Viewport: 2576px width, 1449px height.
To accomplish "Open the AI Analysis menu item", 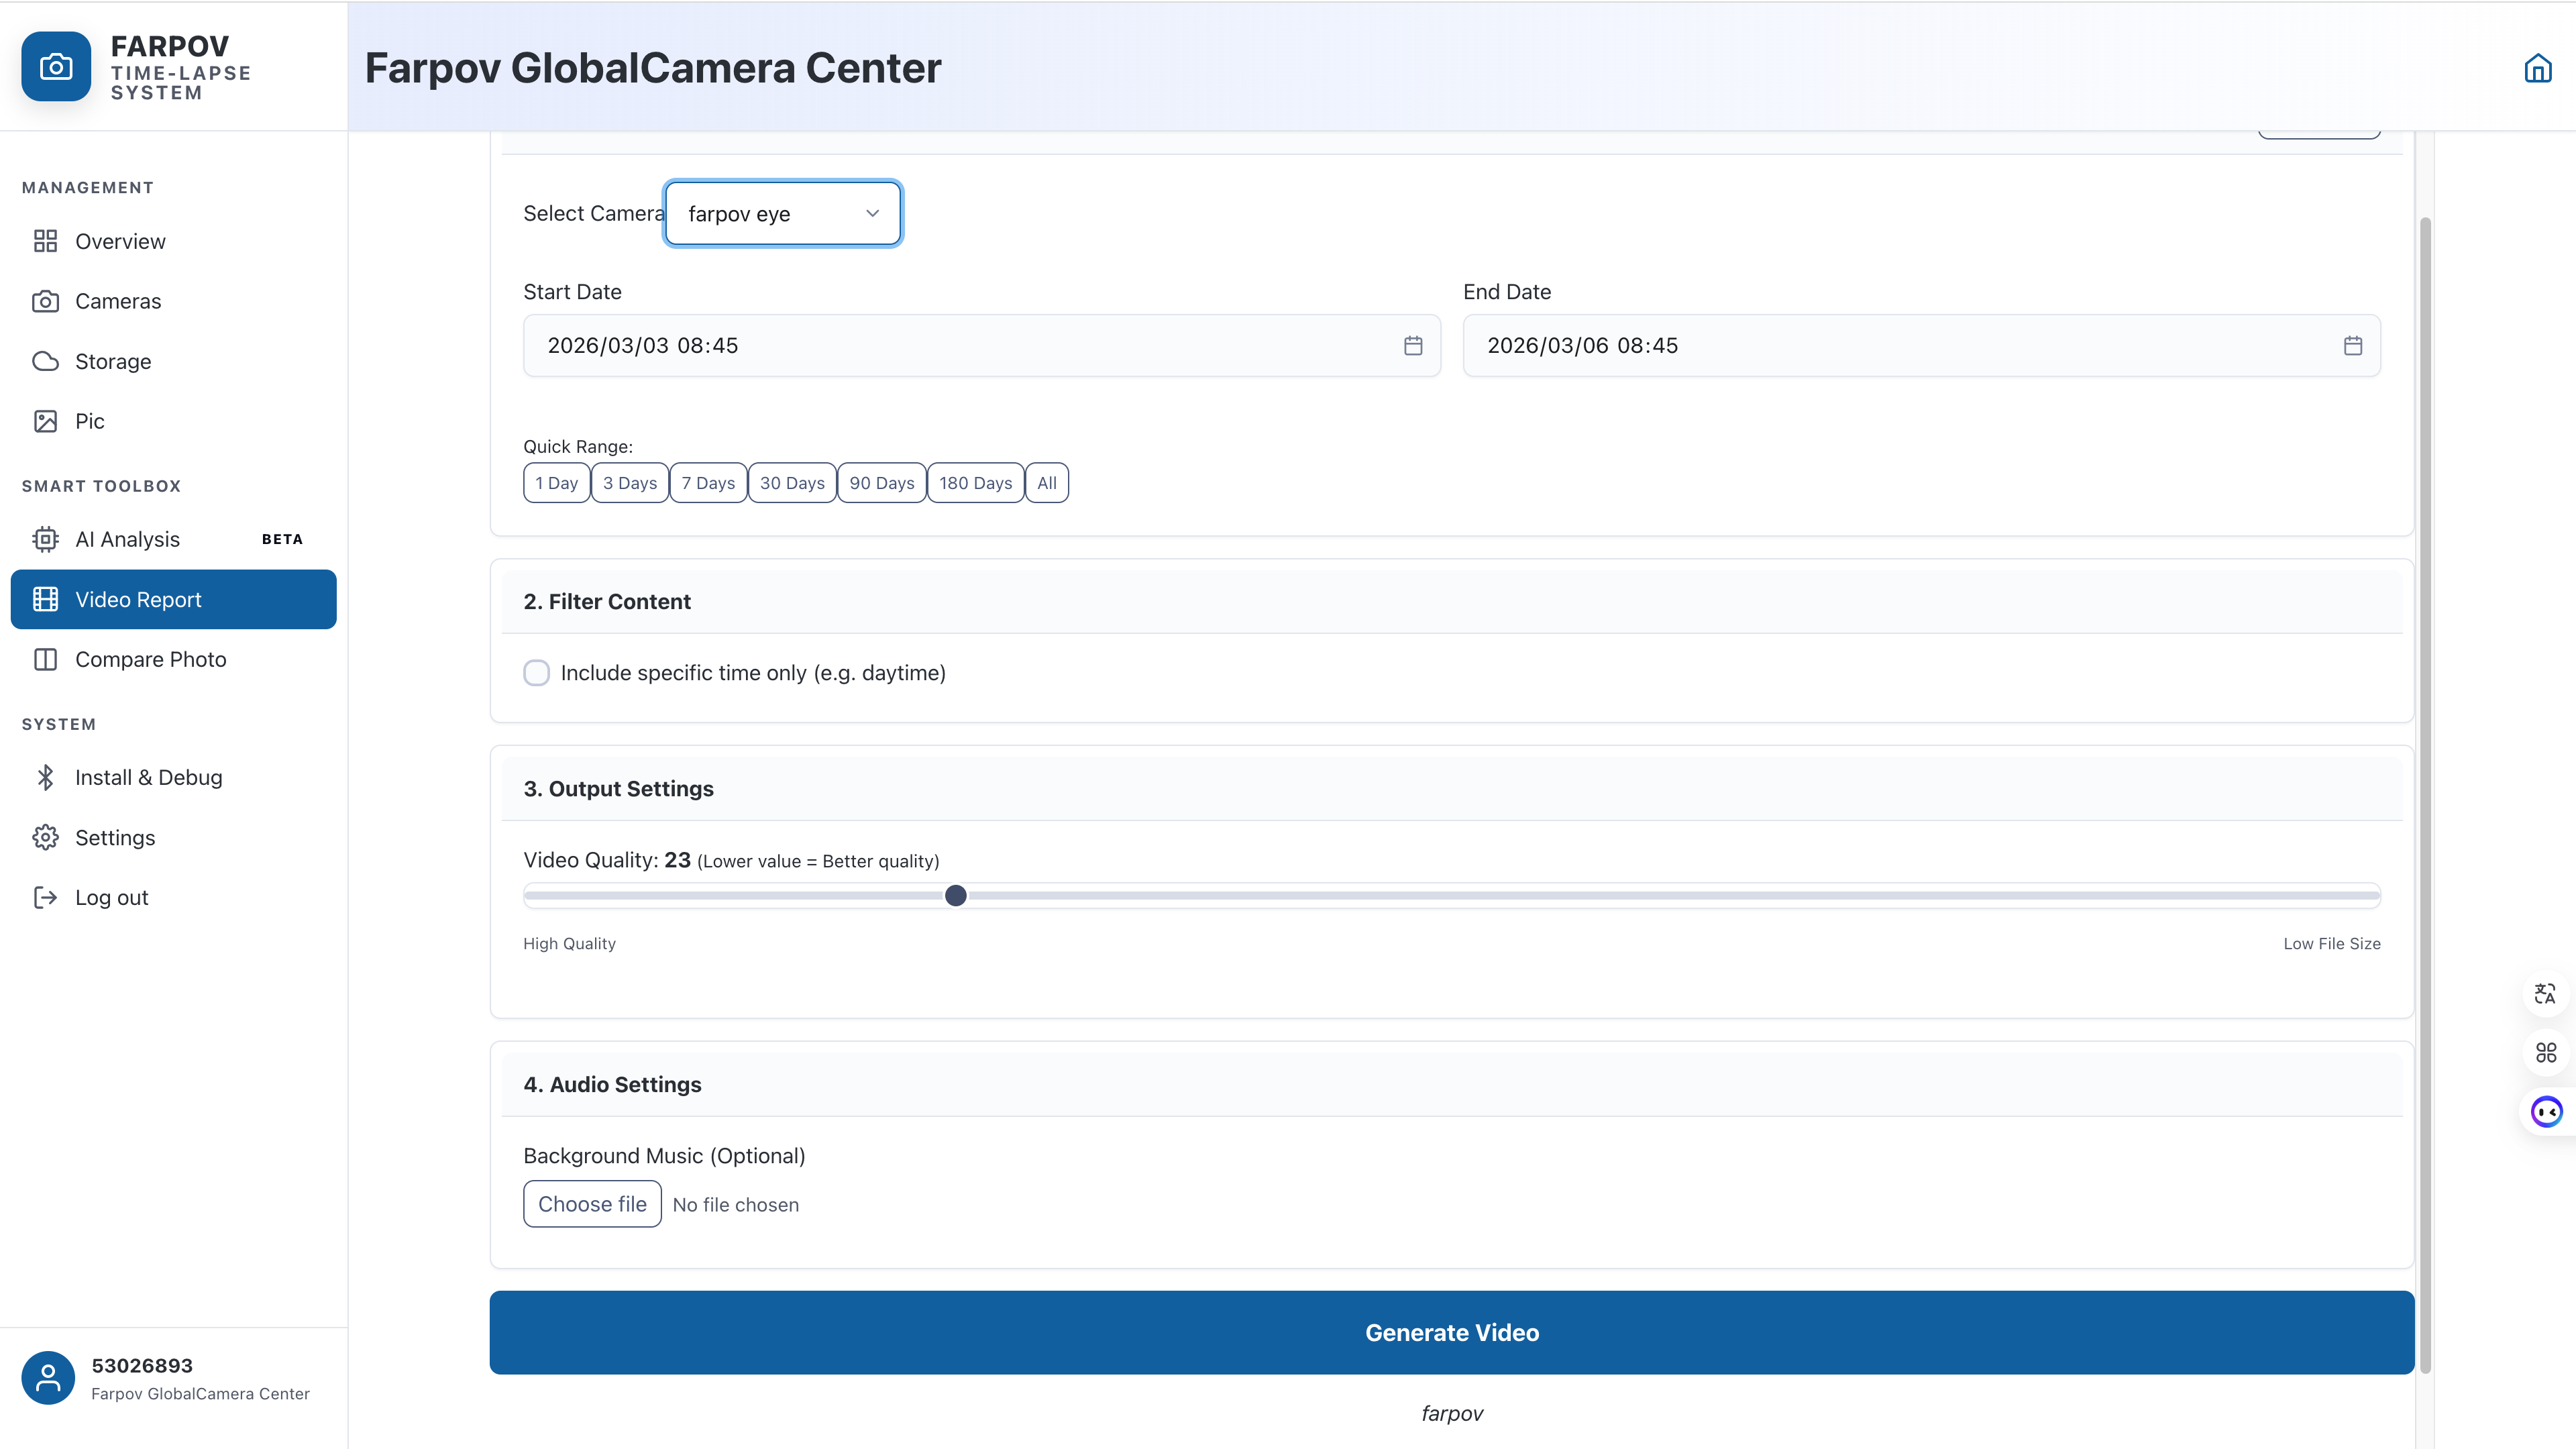I will pyautogui.click(x=127, y=539).
